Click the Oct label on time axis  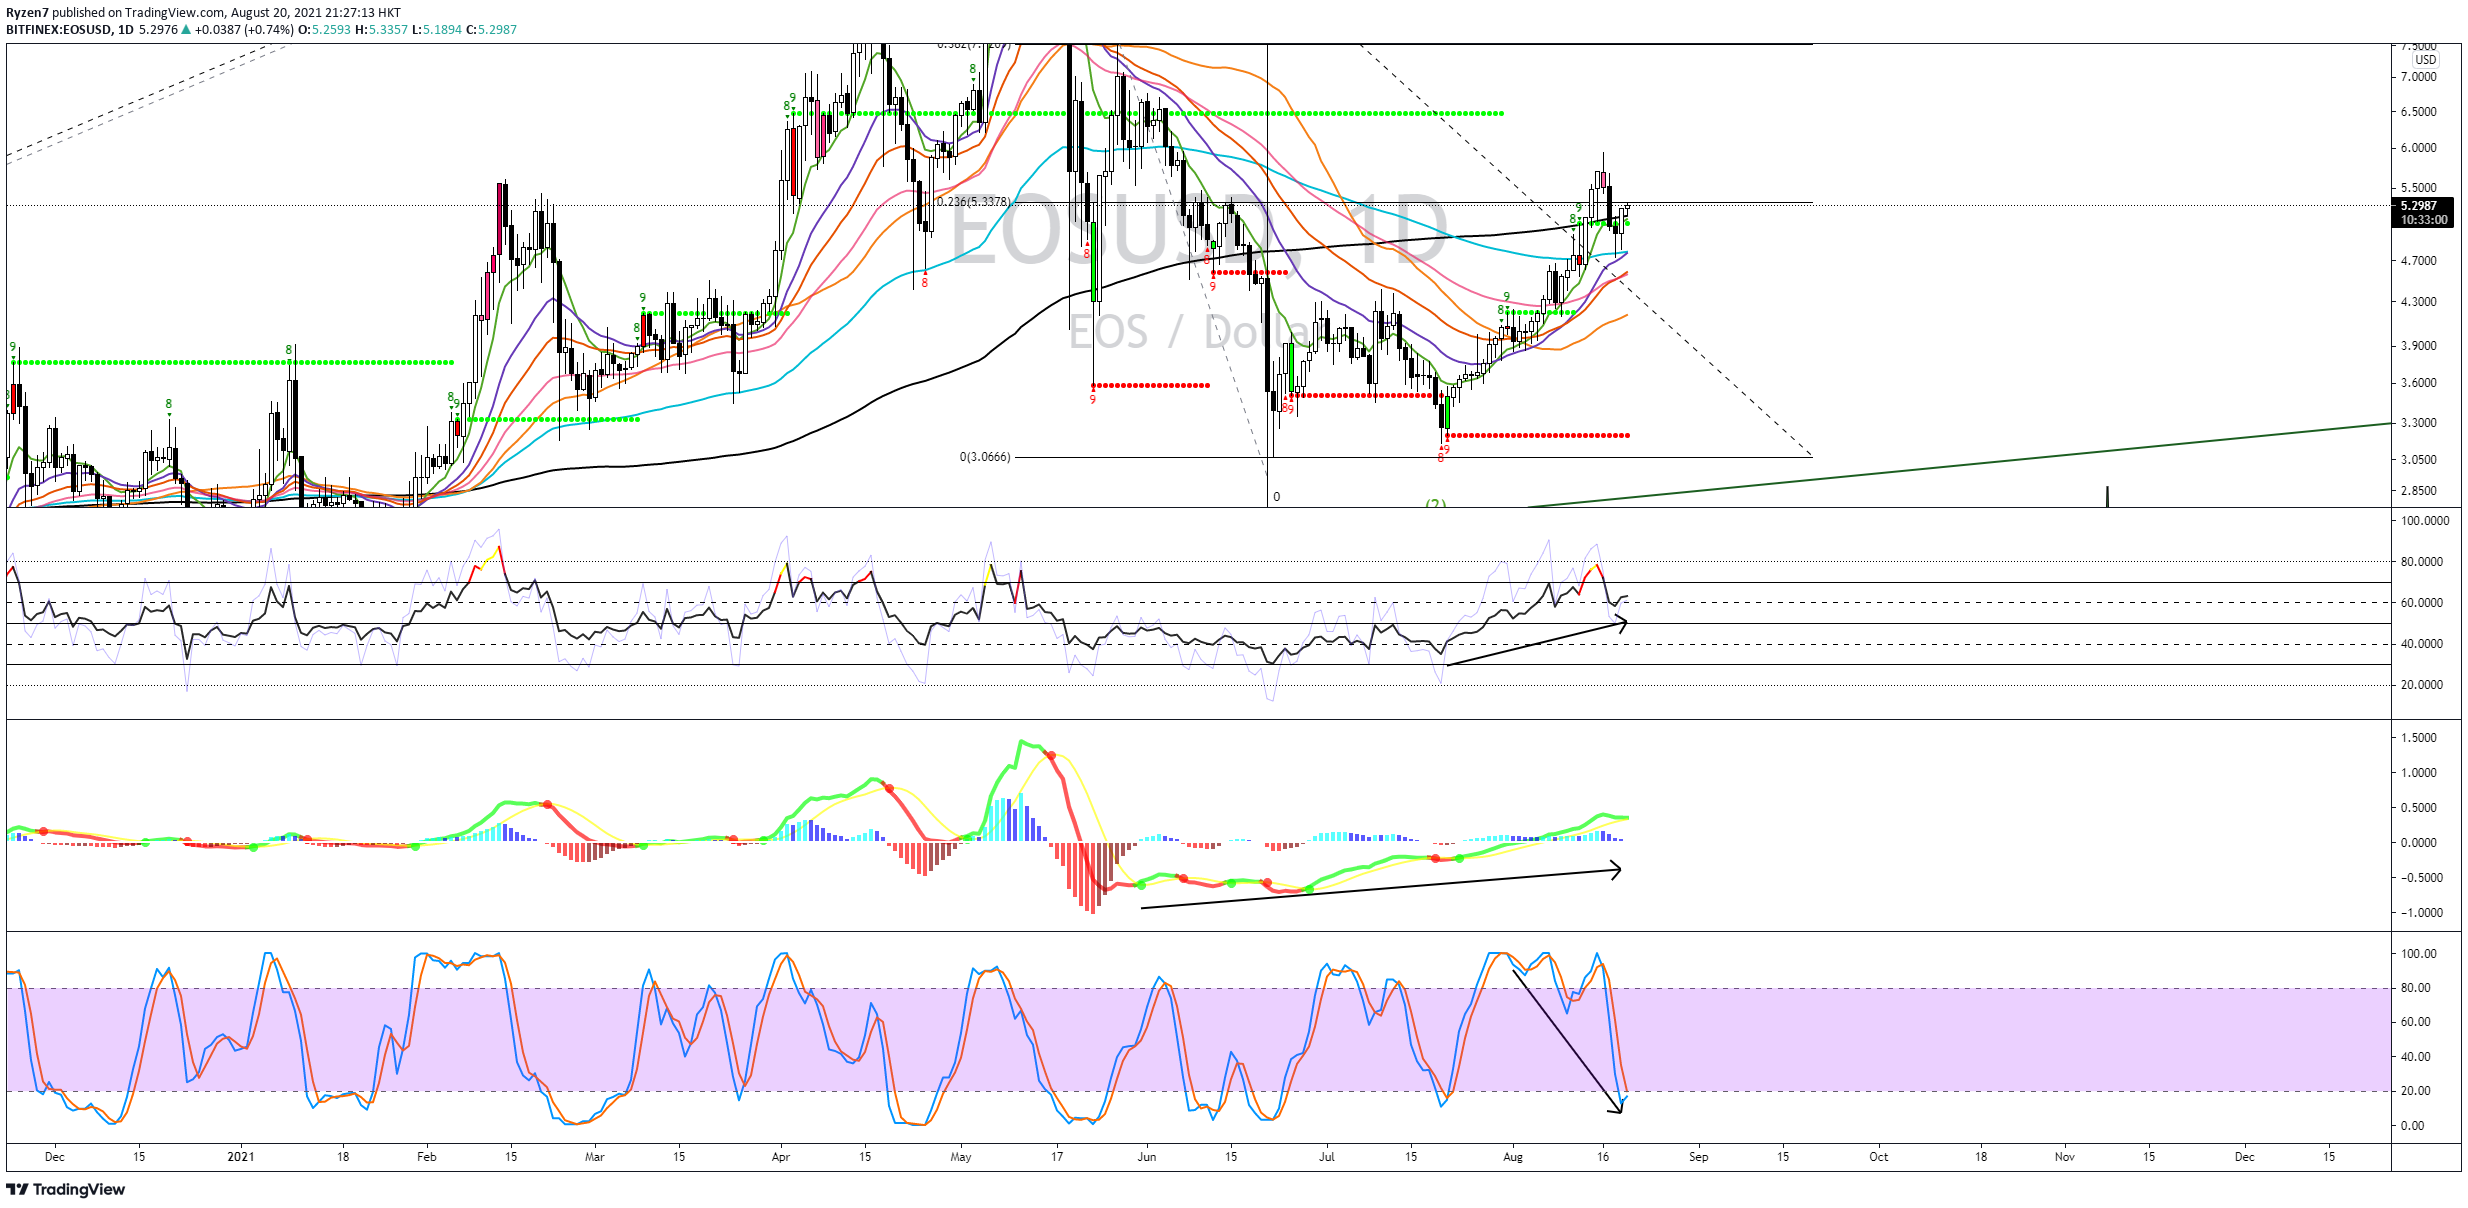point(1879,1157)
